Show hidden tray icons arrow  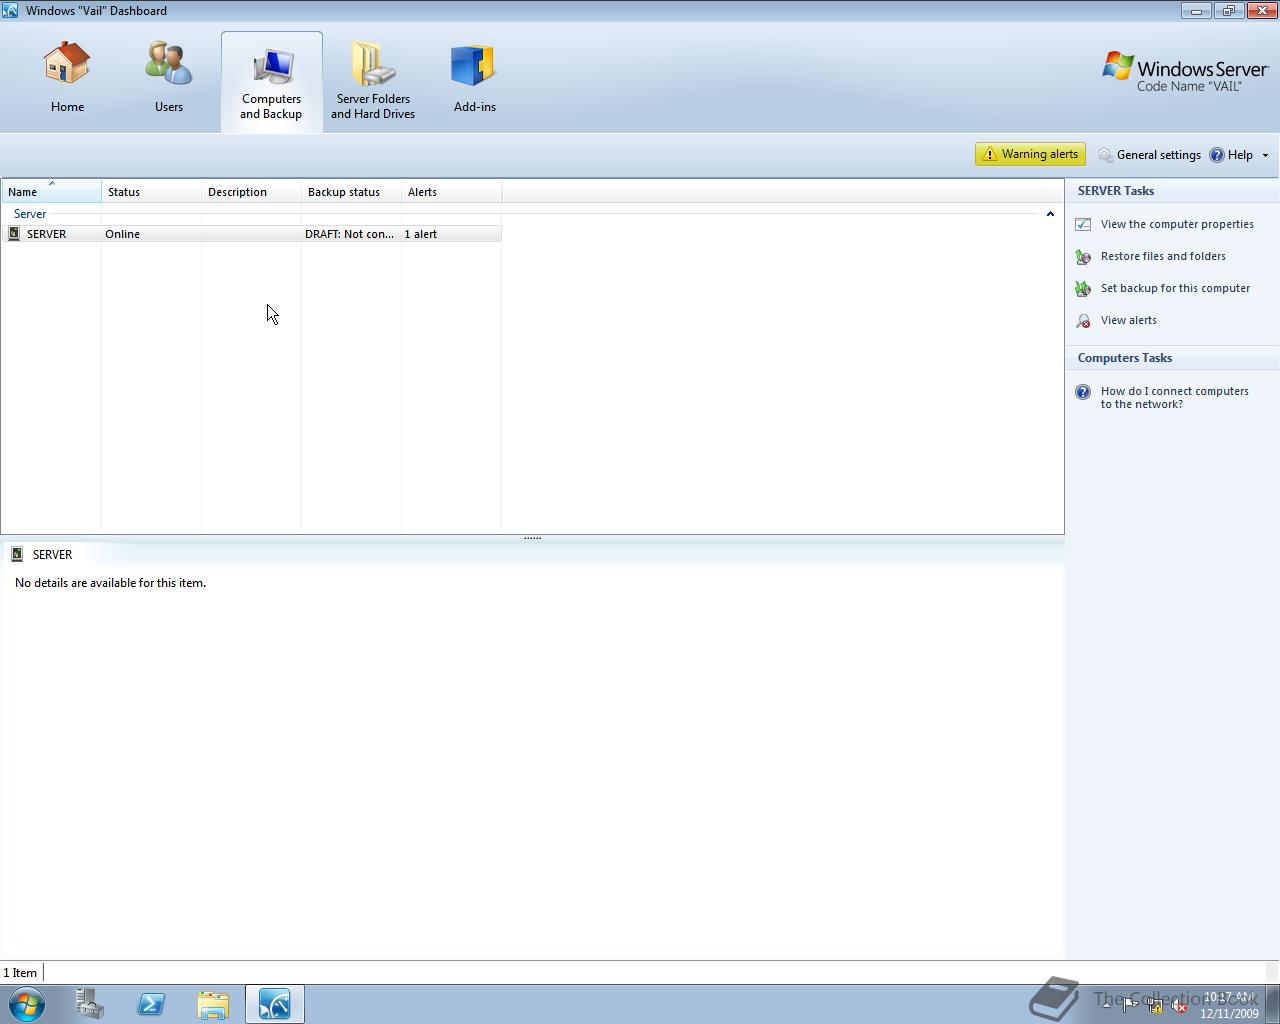coord(1106,1006)
